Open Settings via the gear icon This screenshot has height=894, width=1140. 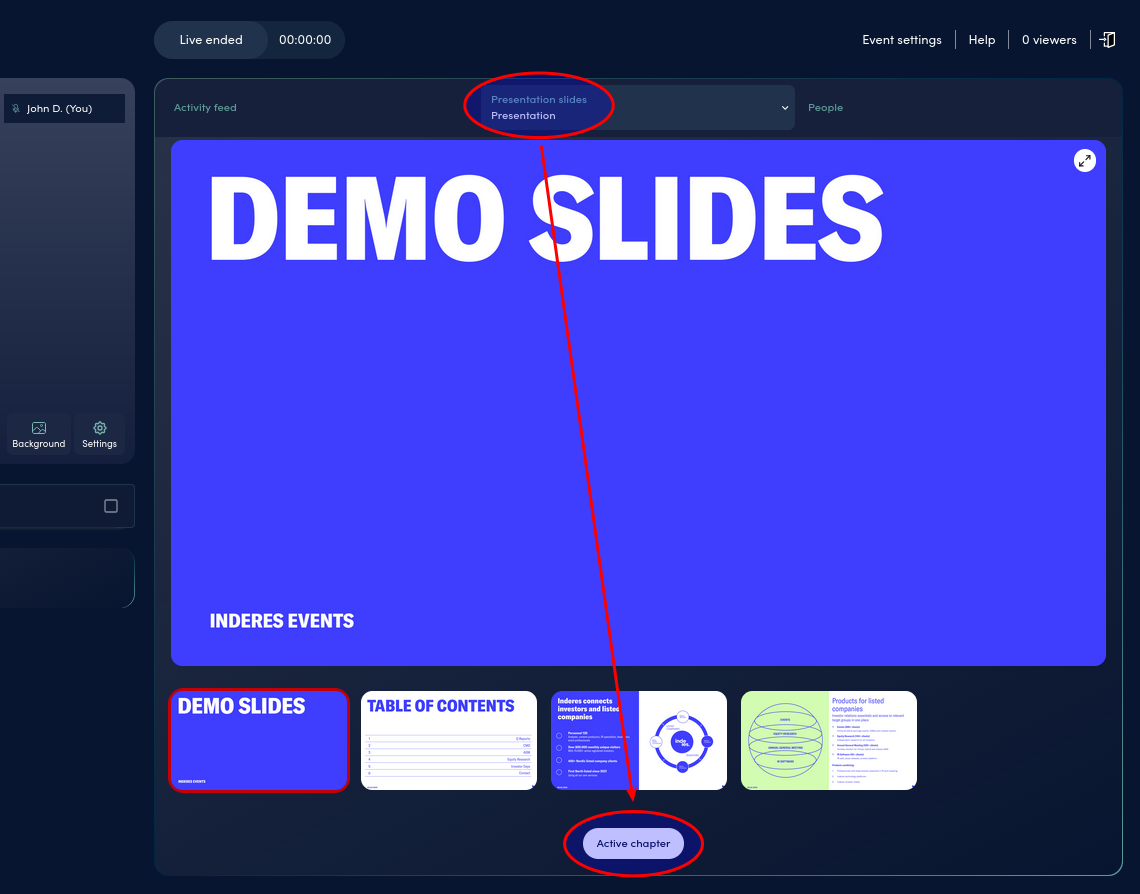pos(99,434)
